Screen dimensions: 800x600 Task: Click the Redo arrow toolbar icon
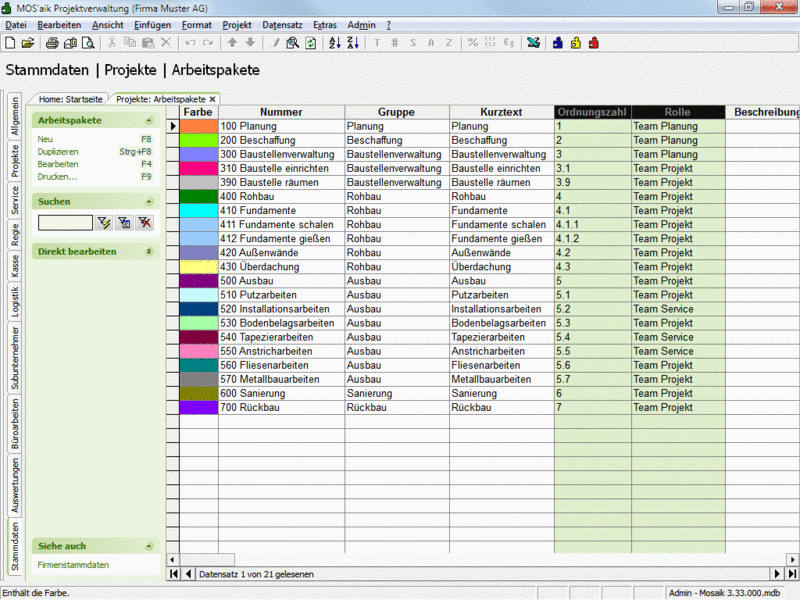(x=208, y=43)
